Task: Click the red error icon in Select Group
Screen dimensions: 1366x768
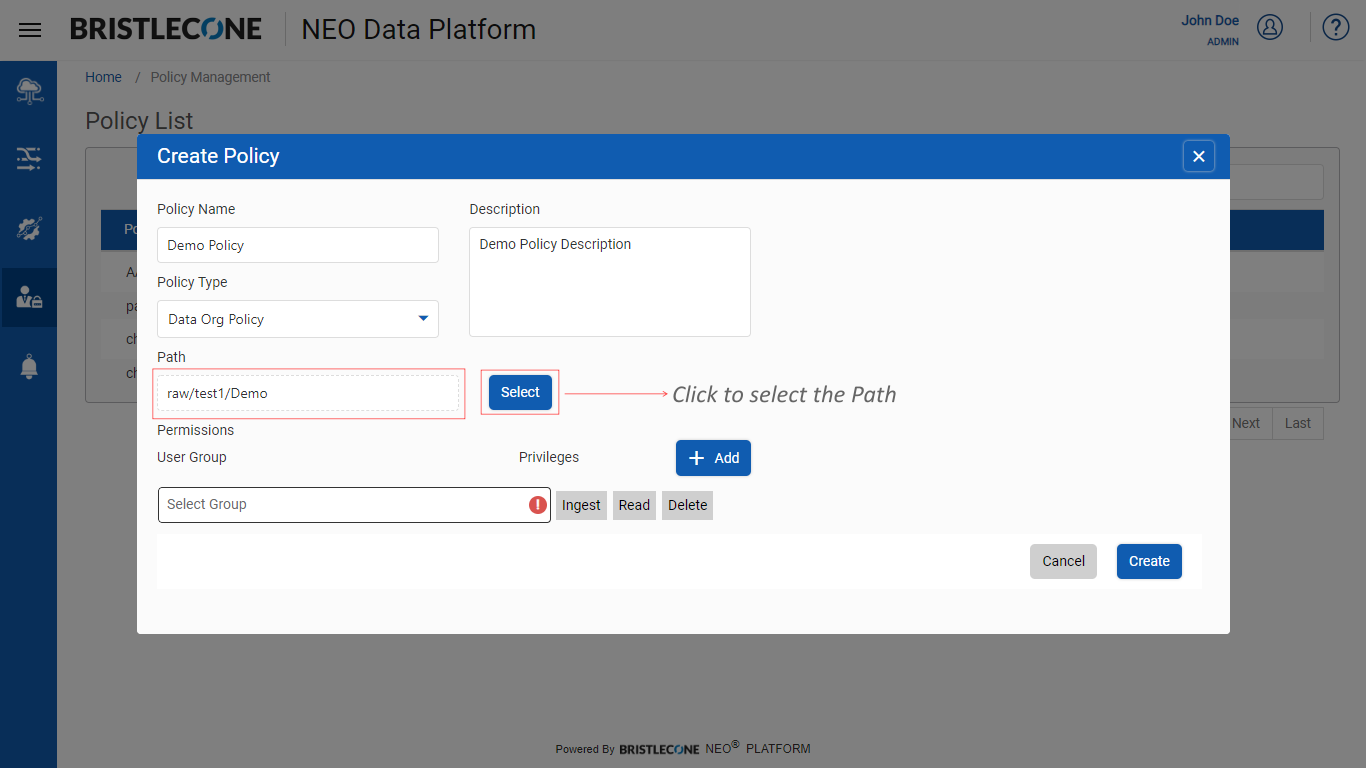Action: pos(538,505)
